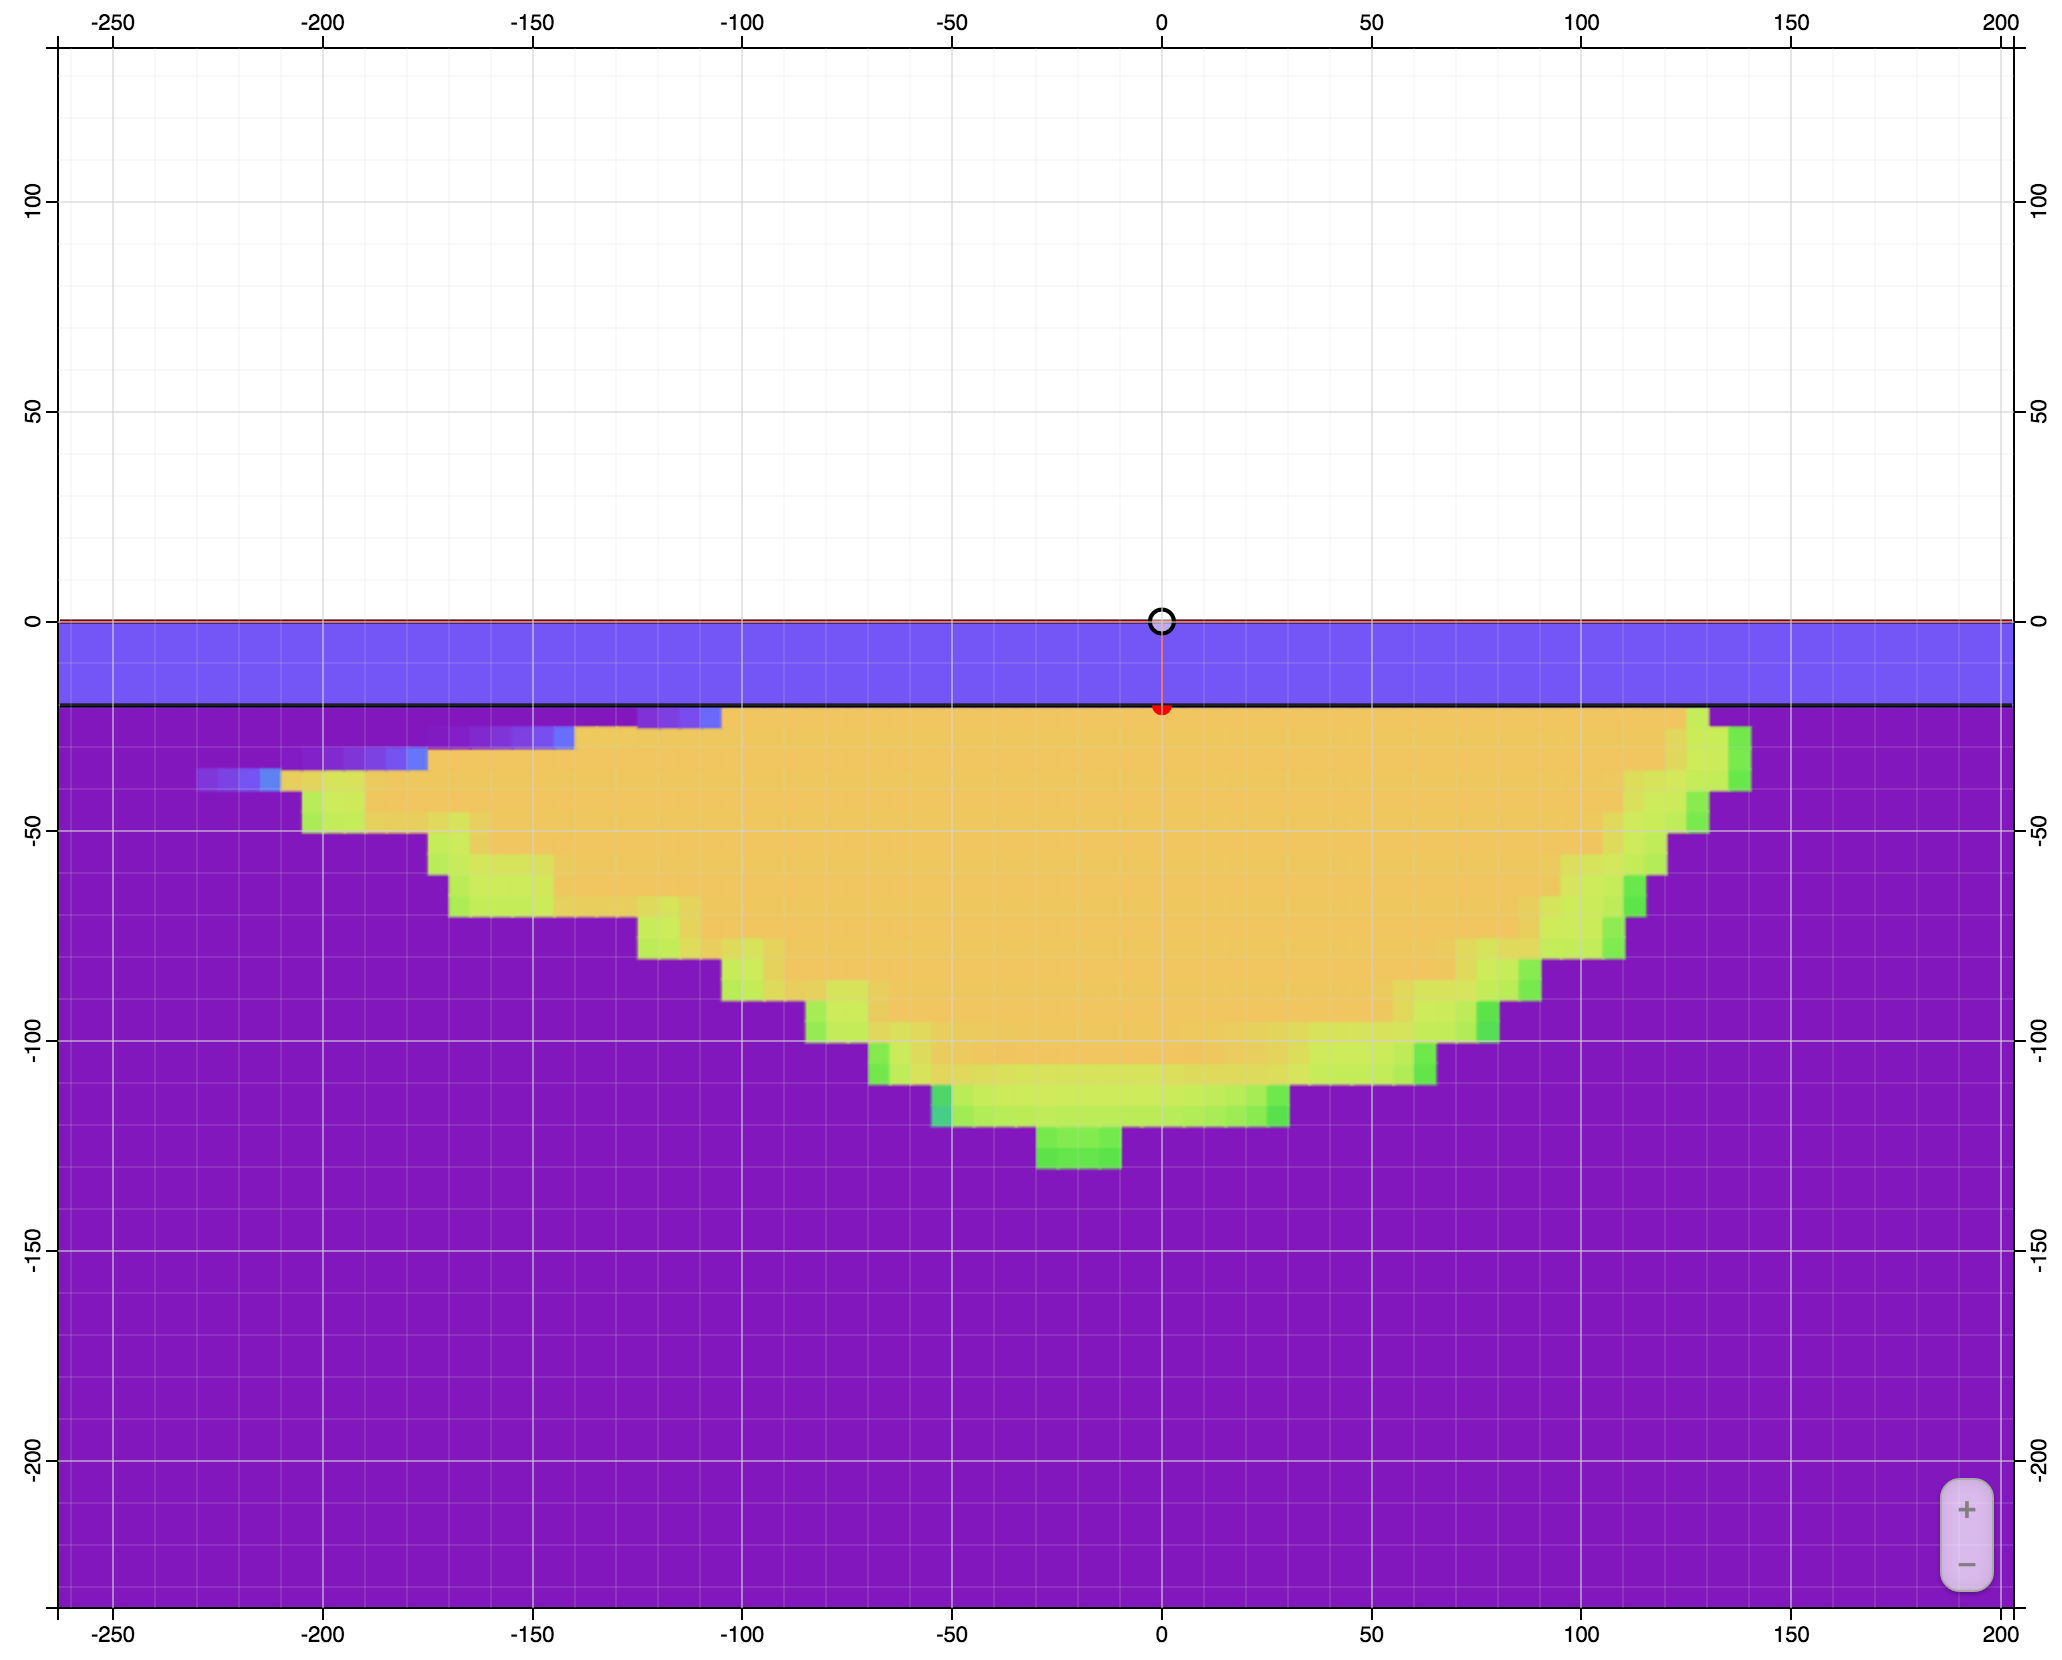Click the minus zoom-out button

pyautogui.click(x=1966, y=1564)
